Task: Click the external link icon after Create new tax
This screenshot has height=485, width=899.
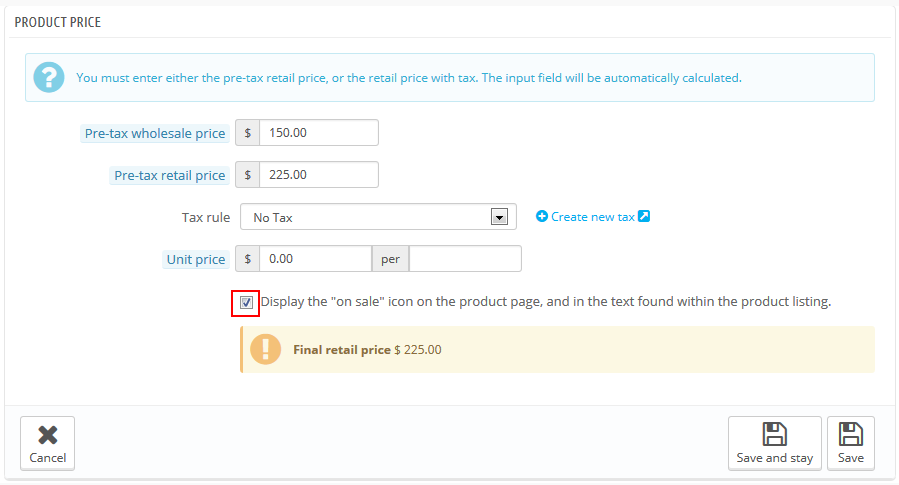Action: (x=644, y=216)
